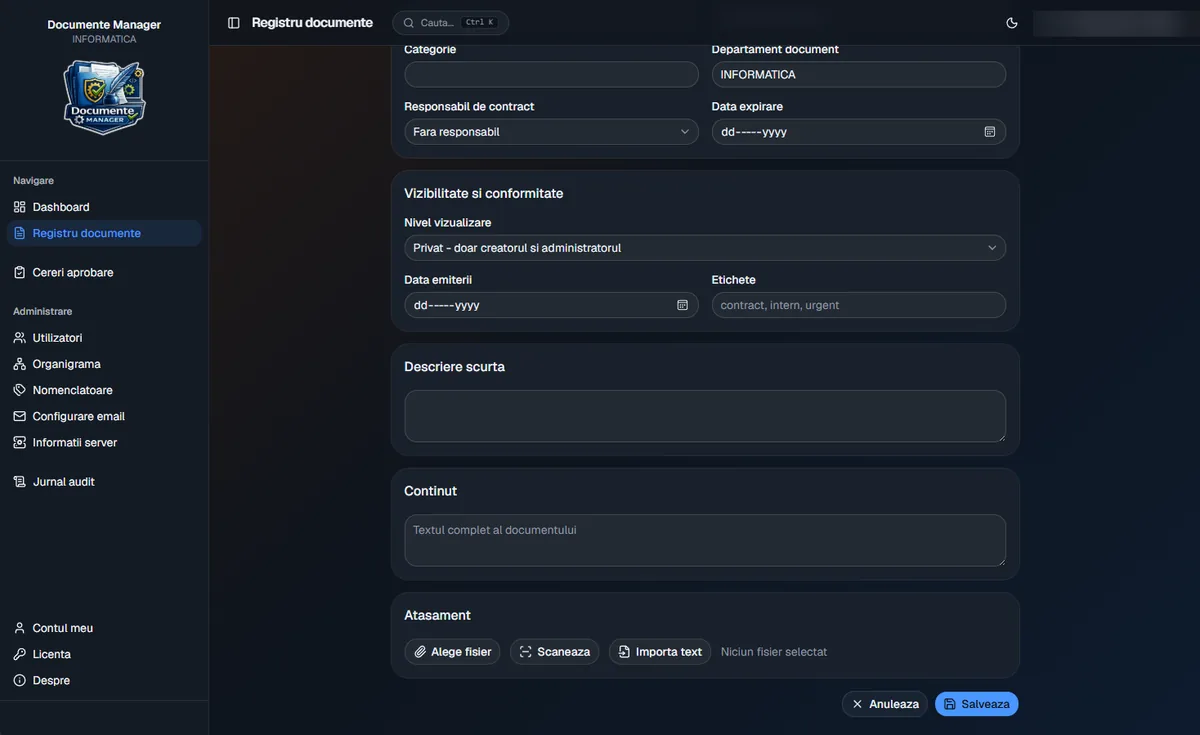Click the Jurnal audit scroll icon

tap(20, 481)
